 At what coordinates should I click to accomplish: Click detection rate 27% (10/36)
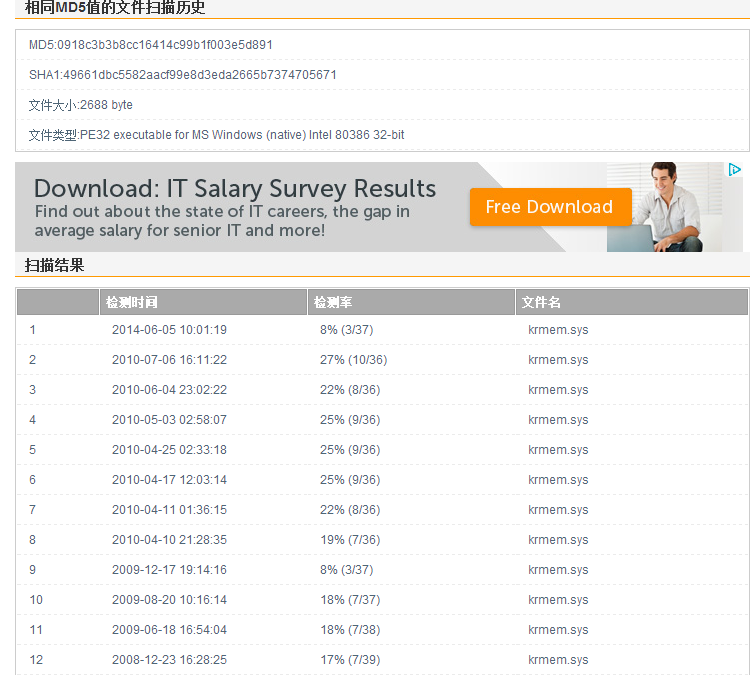[x=353, y=360]
